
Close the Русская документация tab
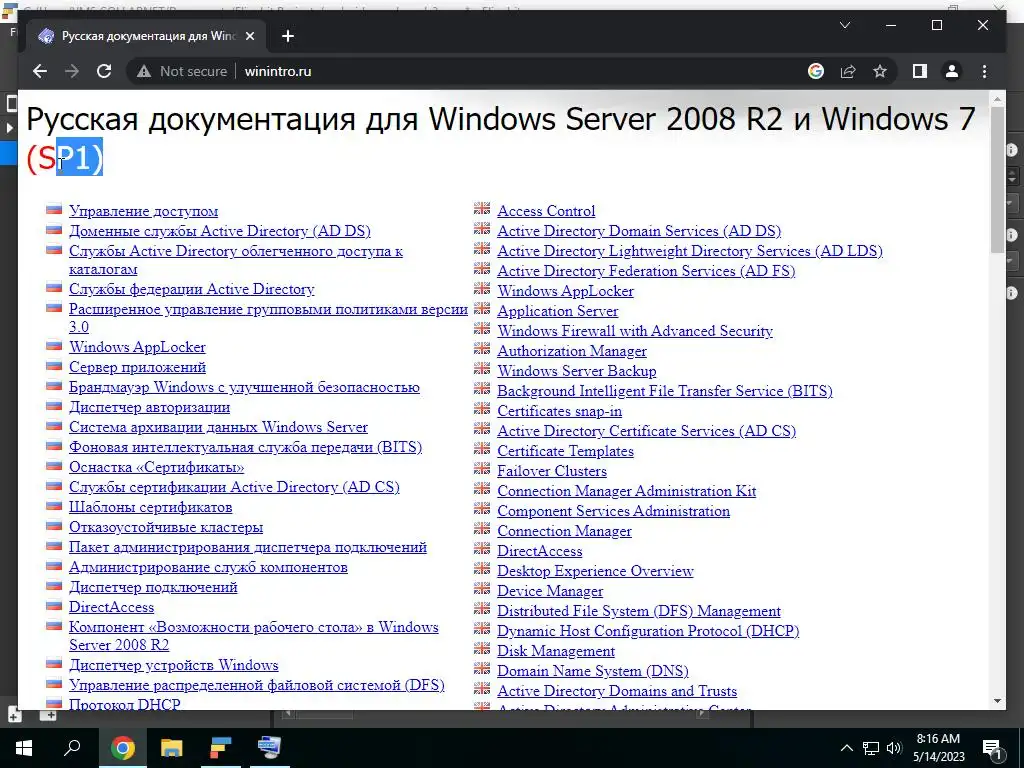pyautogui.click(x=249, y=36)
